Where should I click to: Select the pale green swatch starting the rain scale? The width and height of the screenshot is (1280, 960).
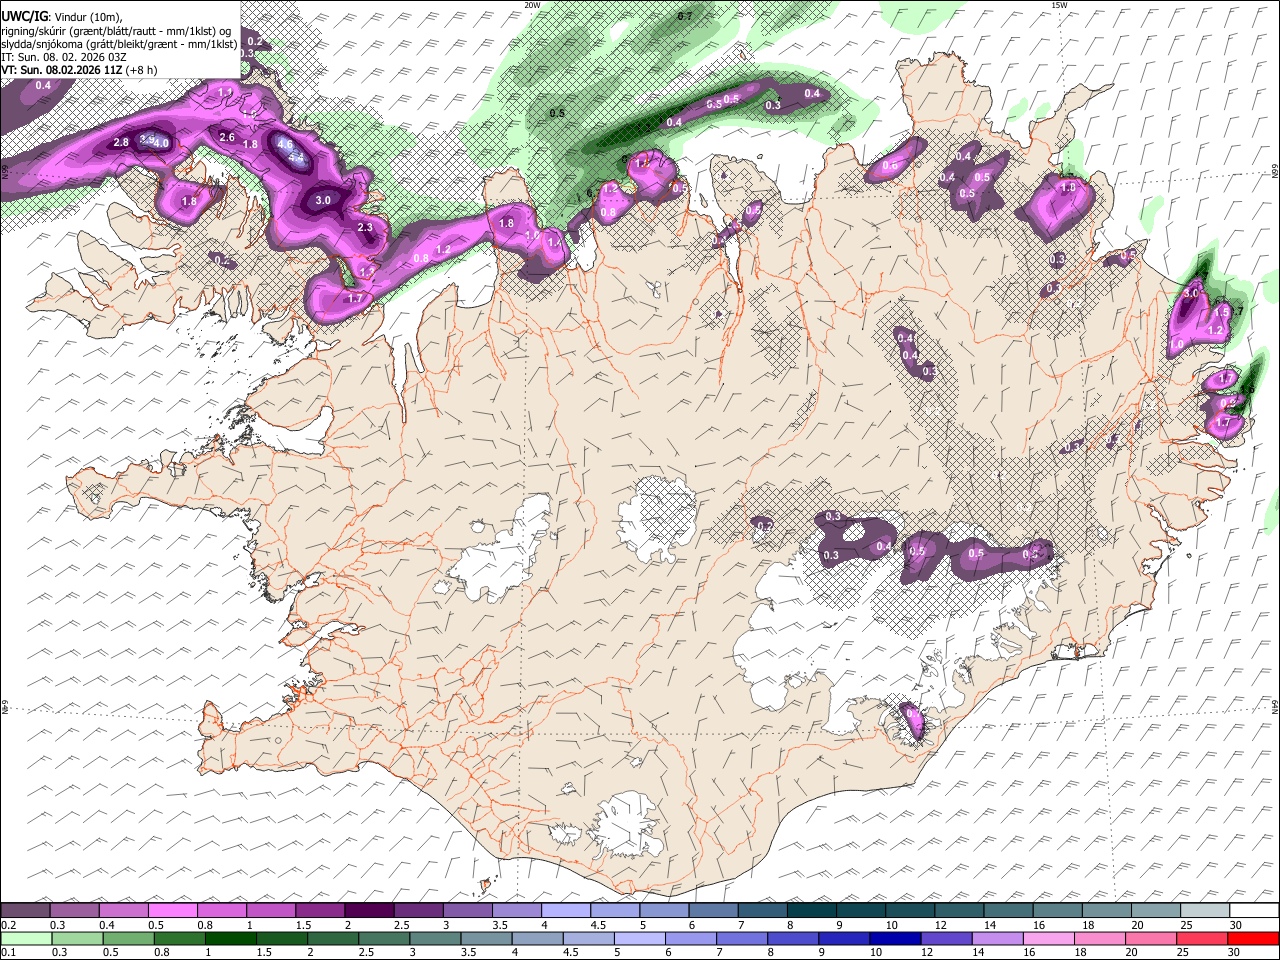click(26, 939)
